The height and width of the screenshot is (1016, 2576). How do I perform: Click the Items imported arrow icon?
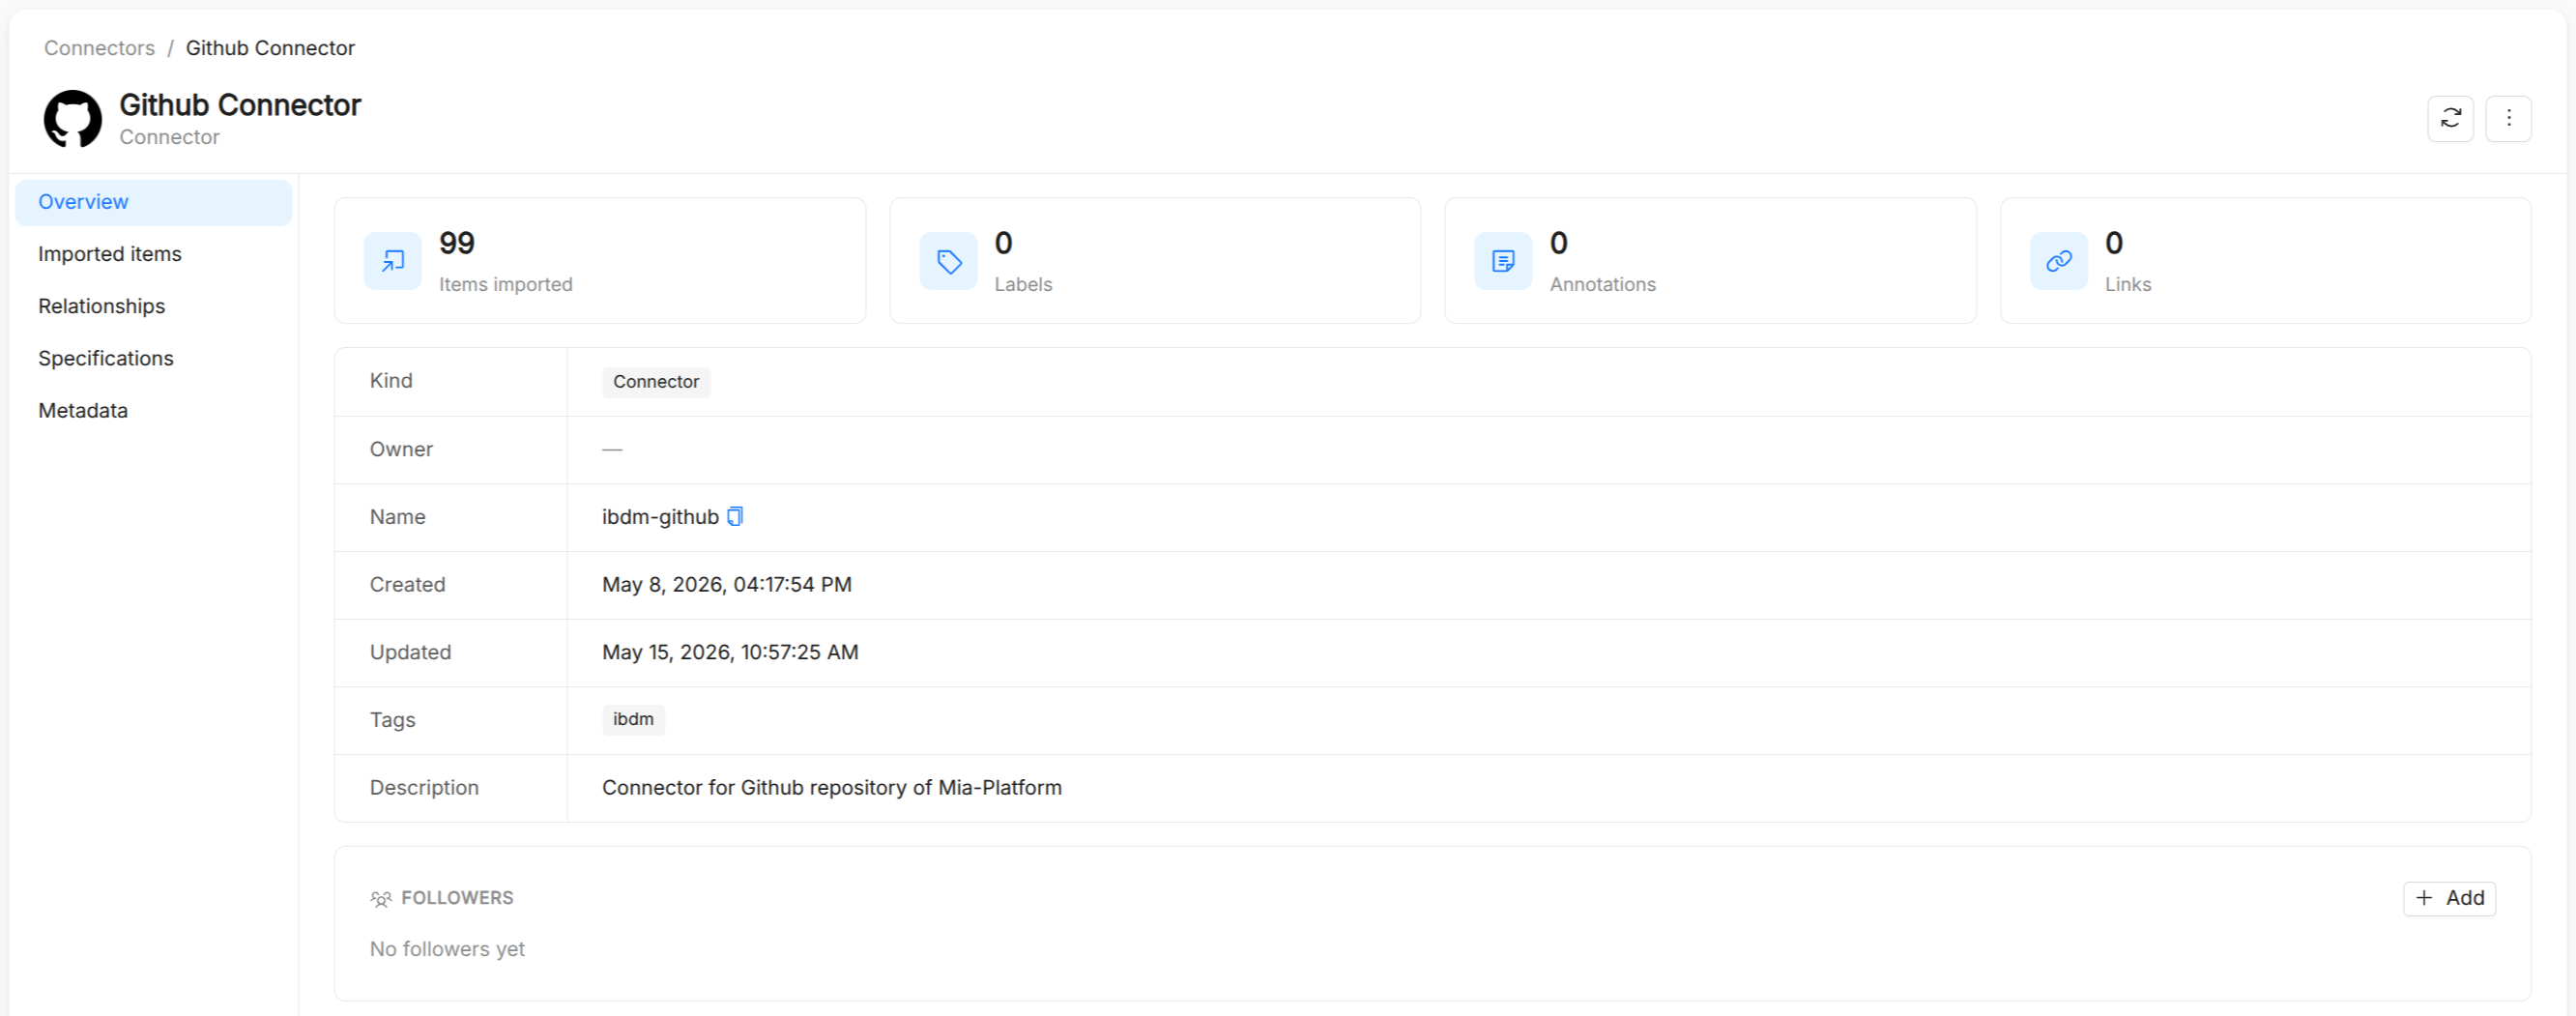[393, 261]
